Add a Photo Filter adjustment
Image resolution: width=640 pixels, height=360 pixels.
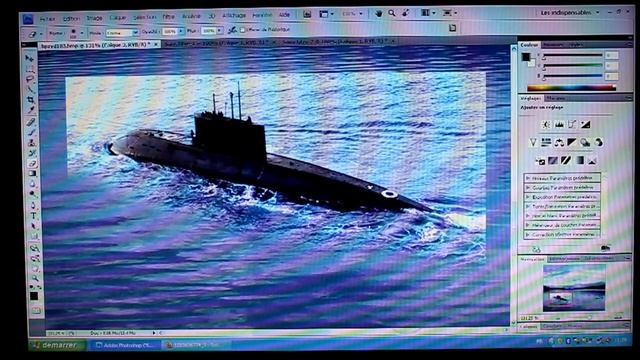pos(585,142)
